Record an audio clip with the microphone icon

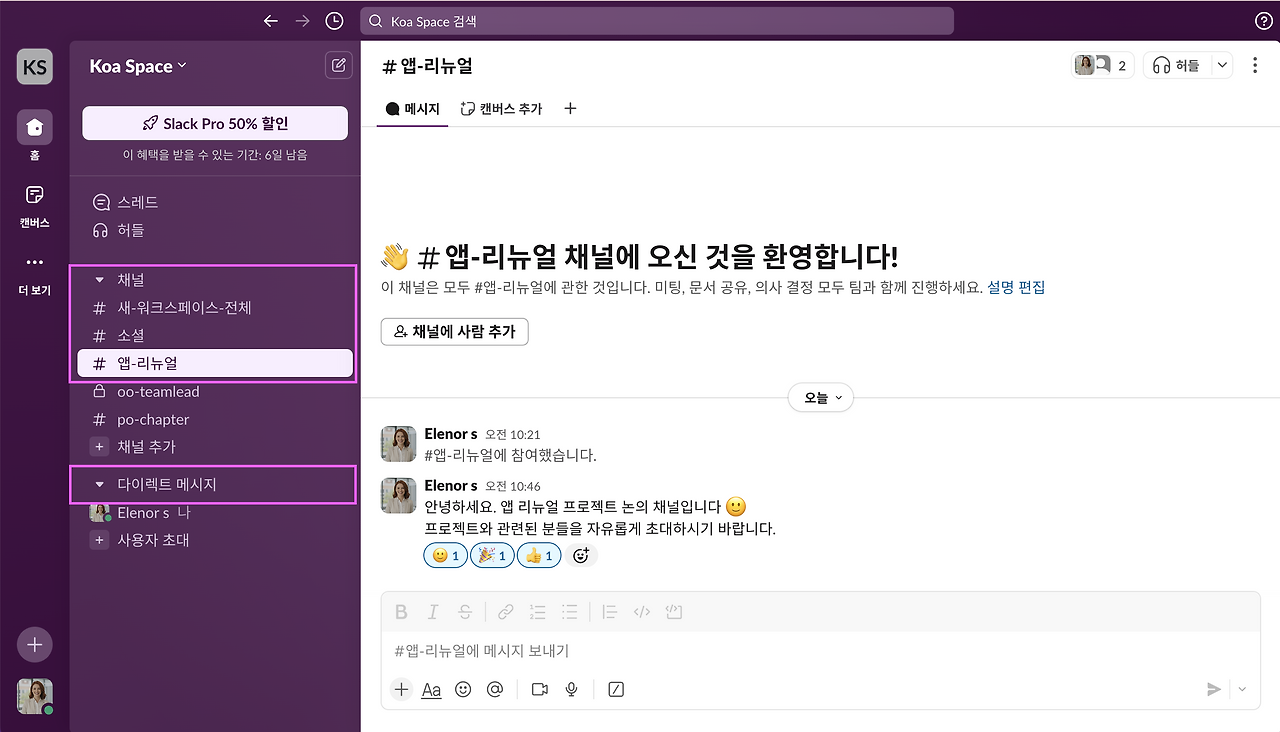(x=571, y=689)
